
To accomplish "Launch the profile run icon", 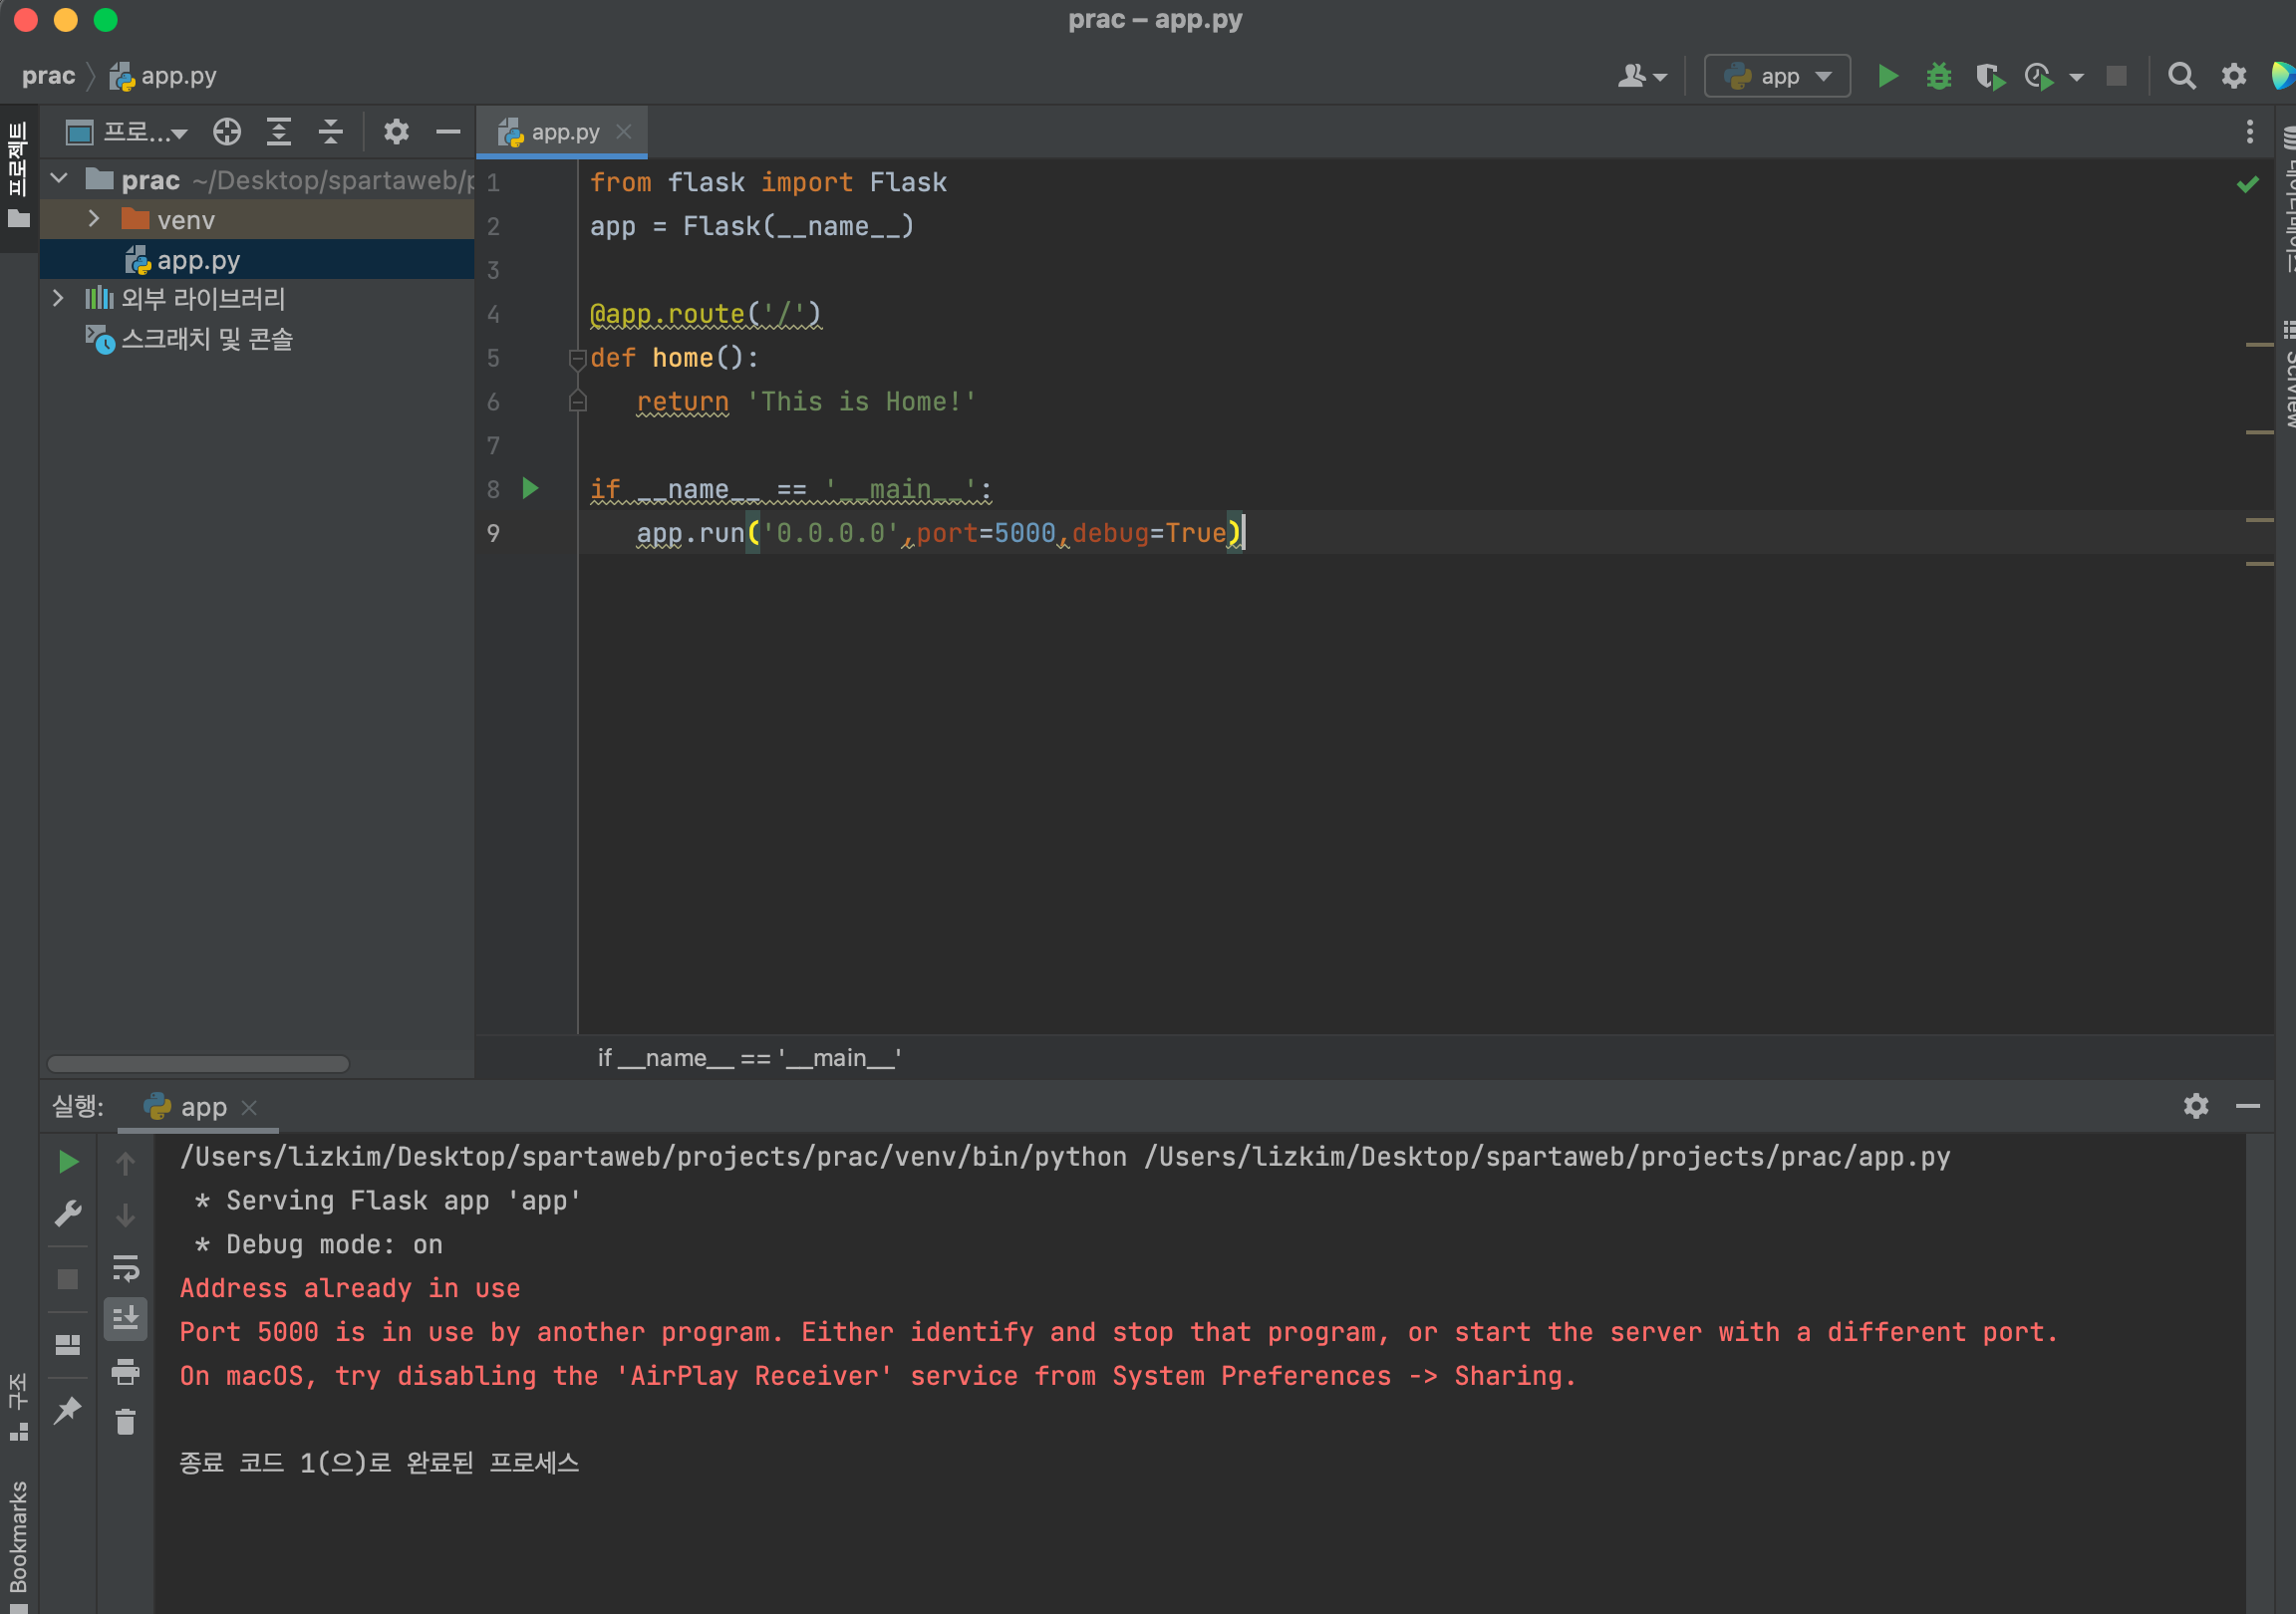I will 2039,76.
